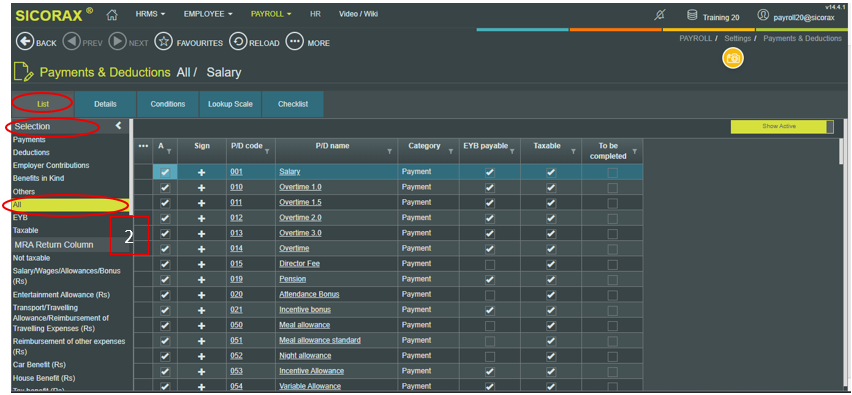Select the All filter
This screenshot has height=395, width=852.
[x=70, y=205]
